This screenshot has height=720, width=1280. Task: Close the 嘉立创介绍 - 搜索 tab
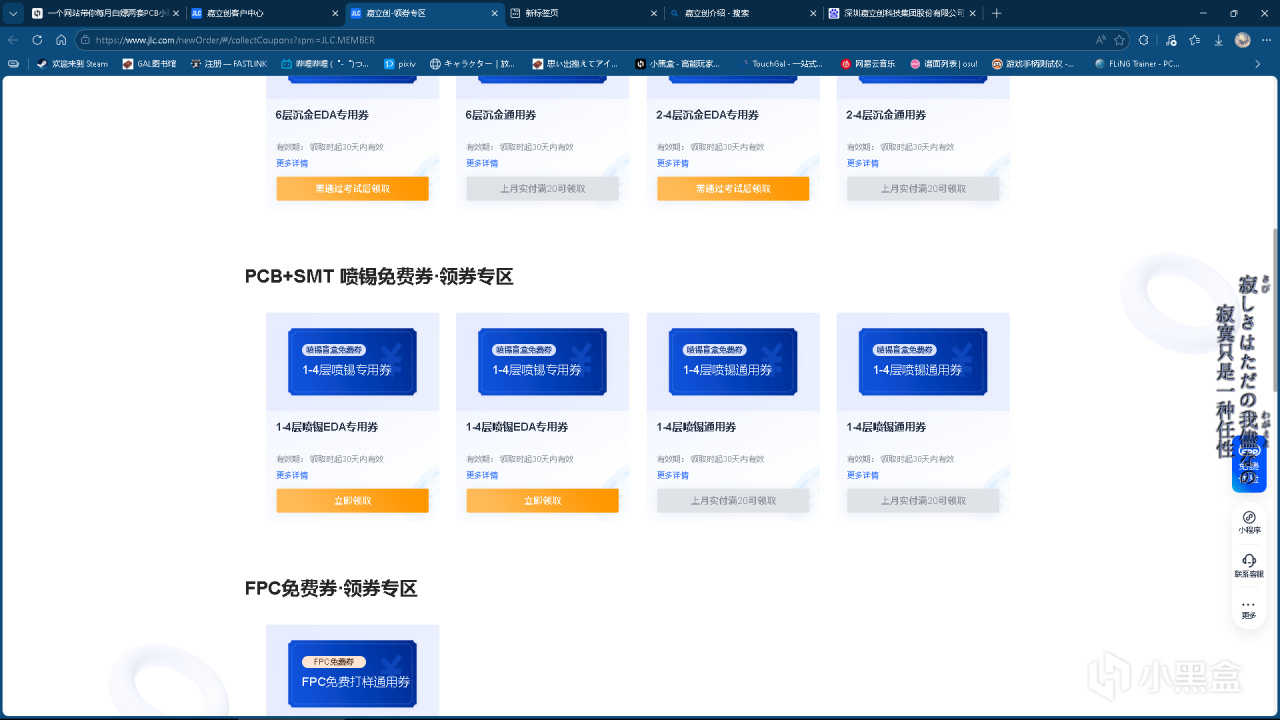(x=814, y=13)
